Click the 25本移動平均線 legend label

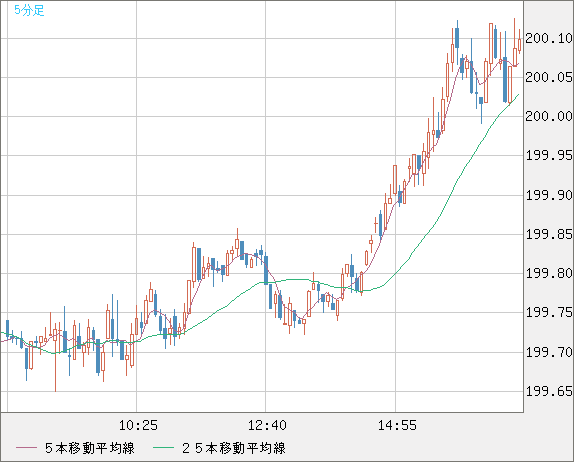[x=234, y=448]
